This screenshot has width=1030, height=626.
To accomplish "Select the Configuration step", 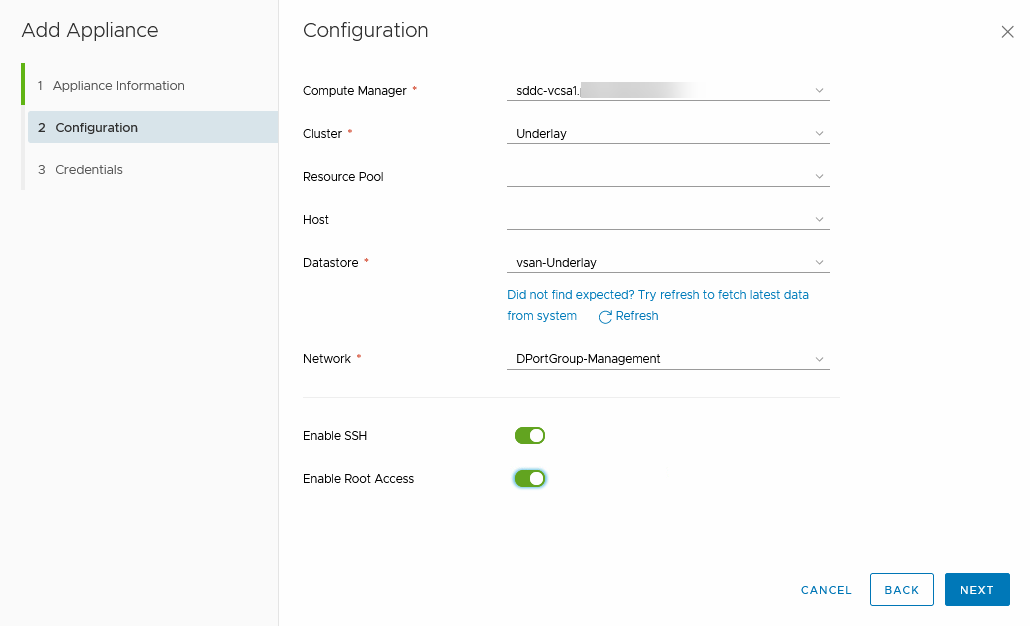I will coord(96,128).
